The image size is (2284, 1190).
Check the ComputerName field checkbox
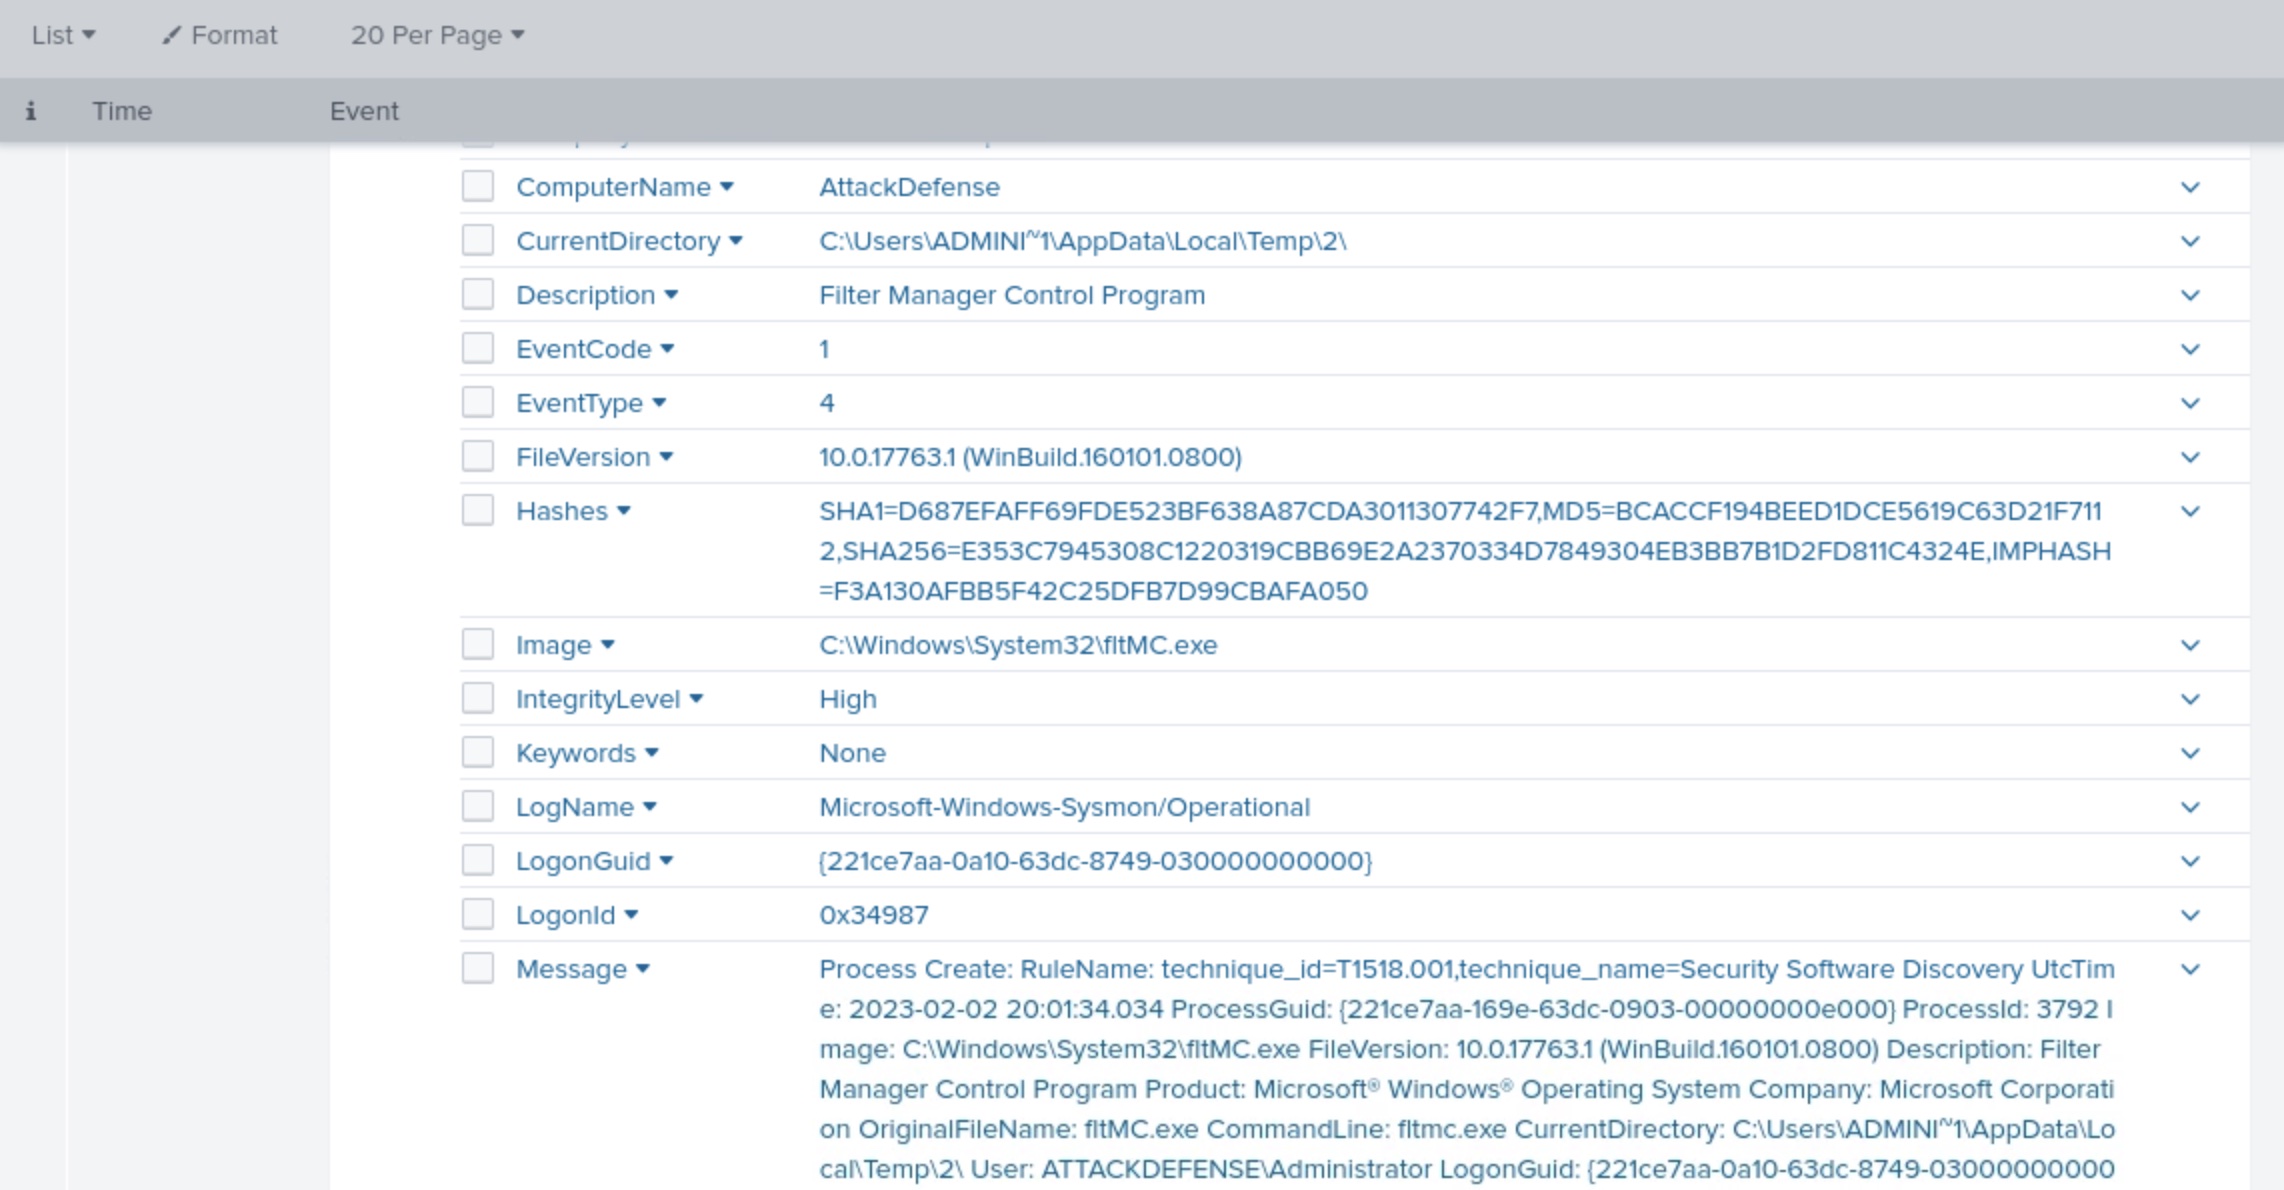coord(478,186)
